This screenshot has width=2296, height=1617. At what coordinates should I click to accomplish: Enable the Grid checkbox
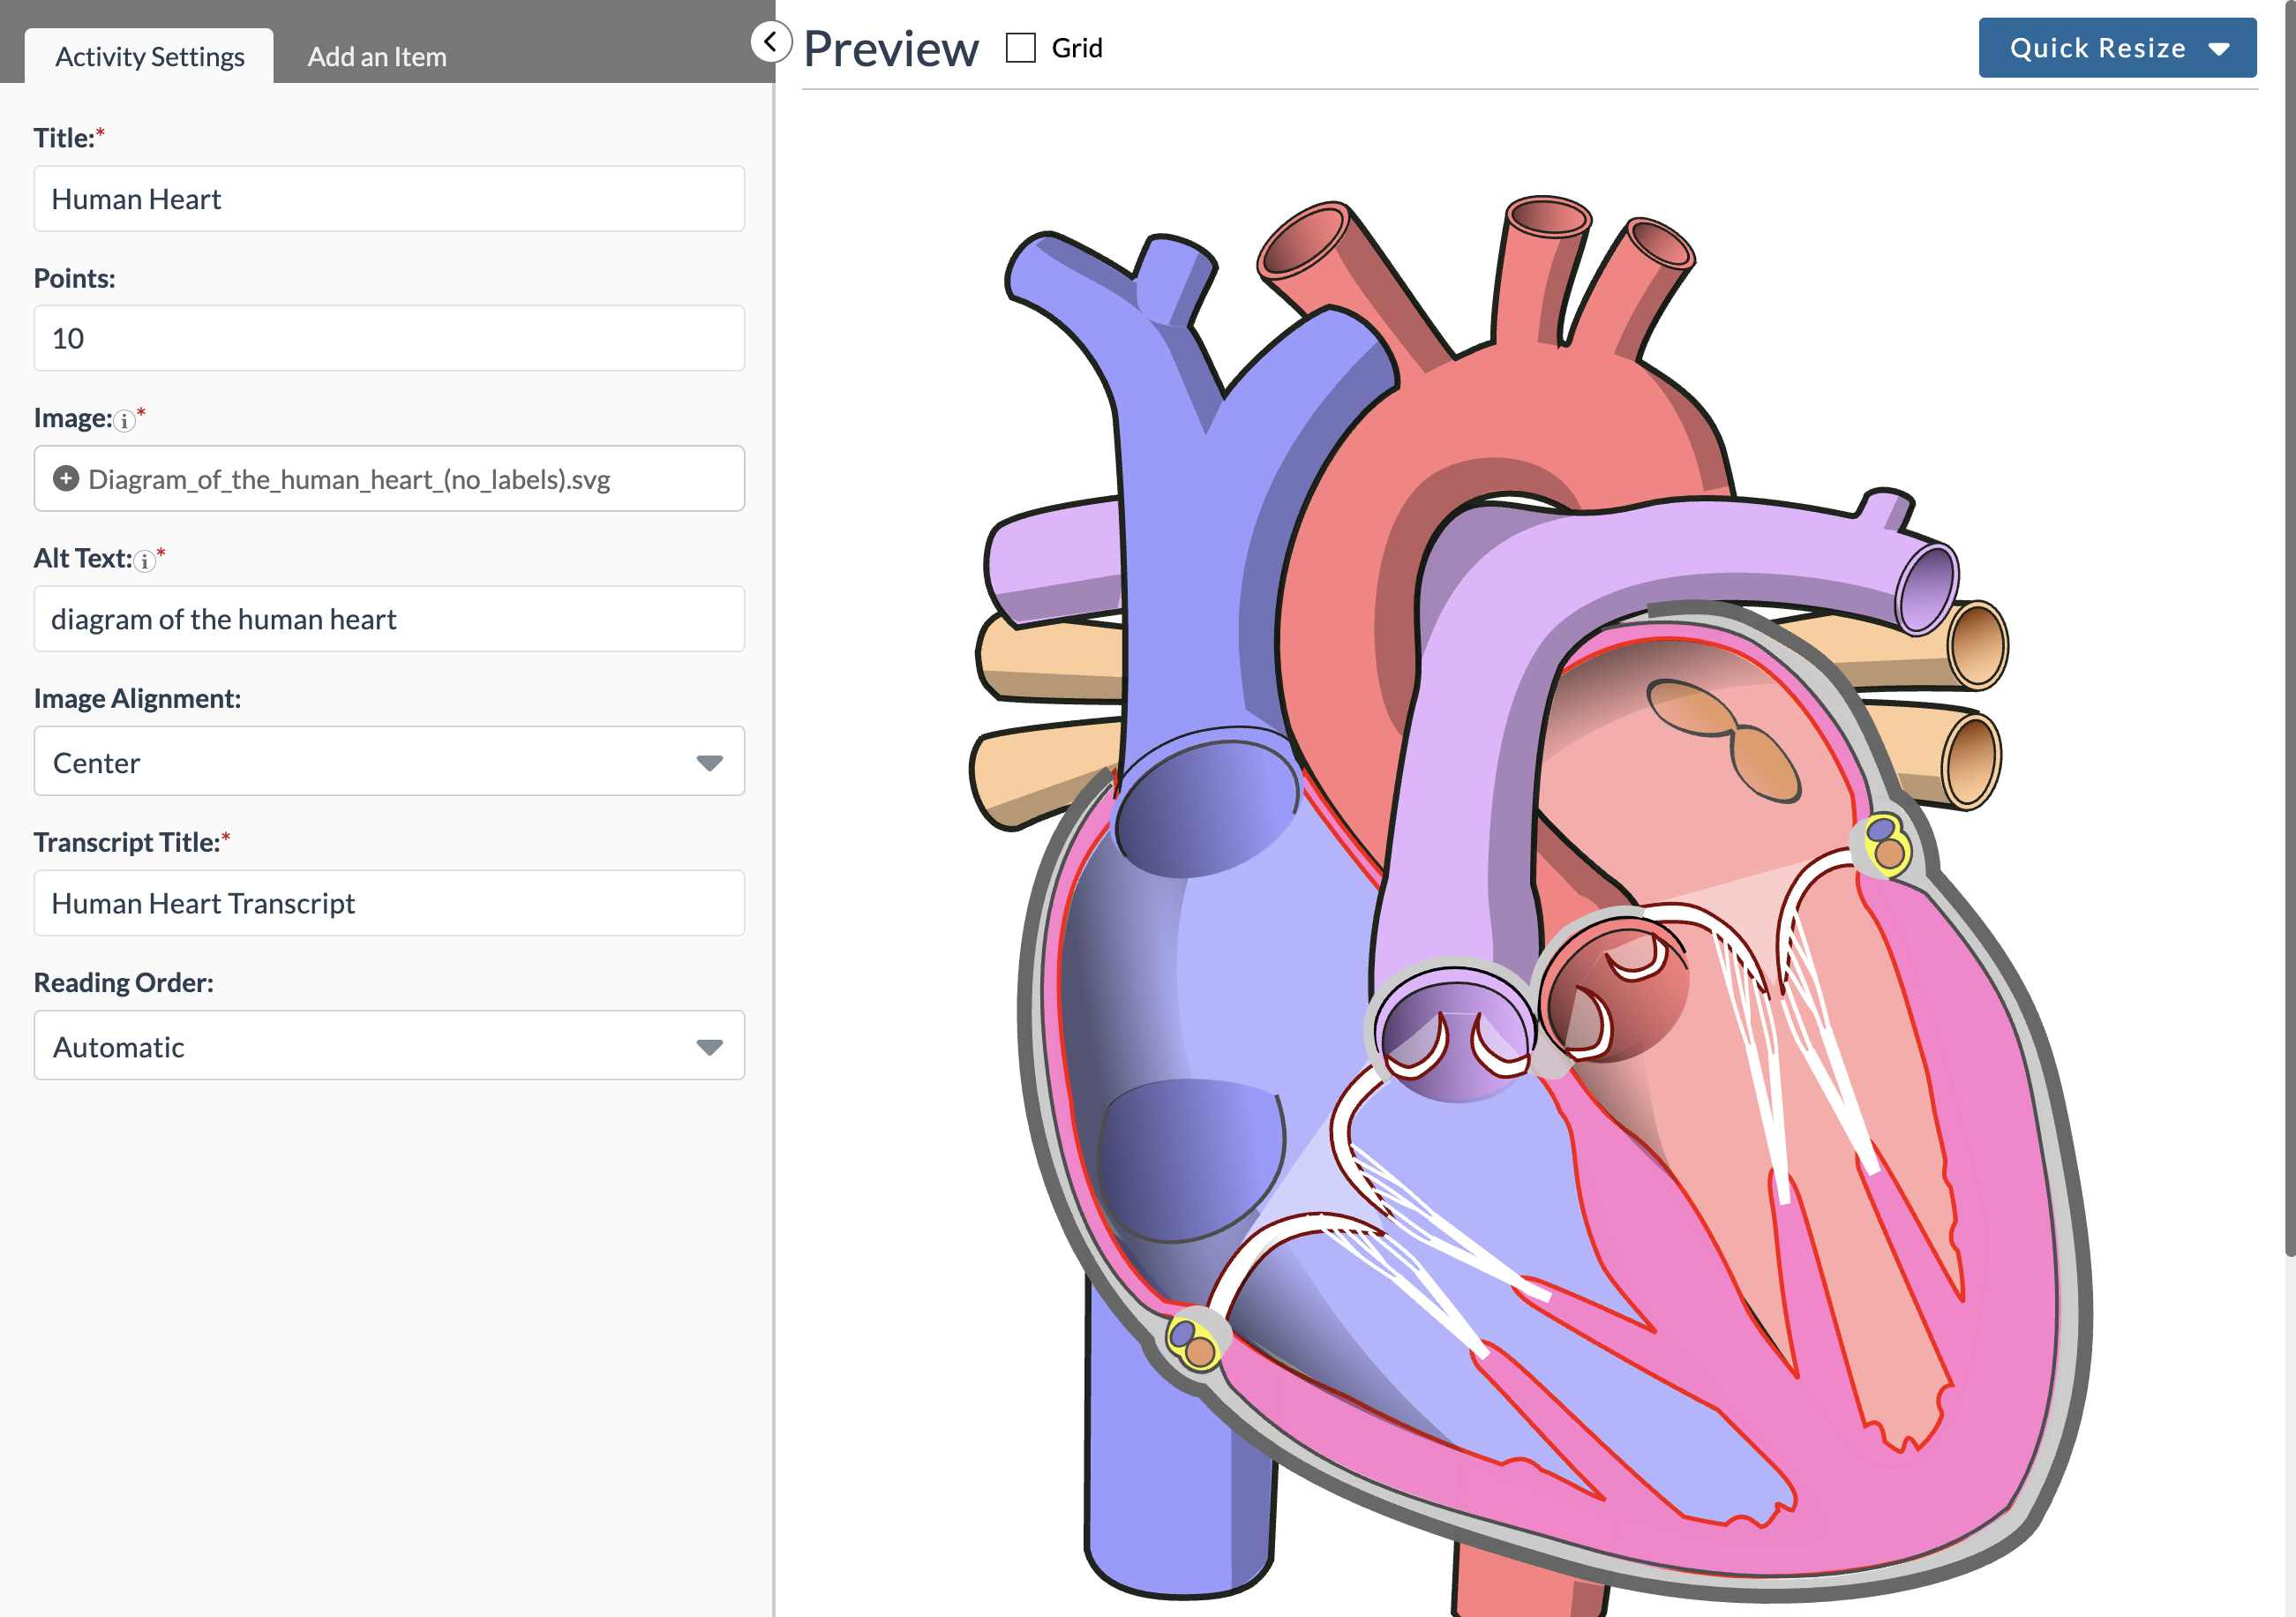point(1020,48)
